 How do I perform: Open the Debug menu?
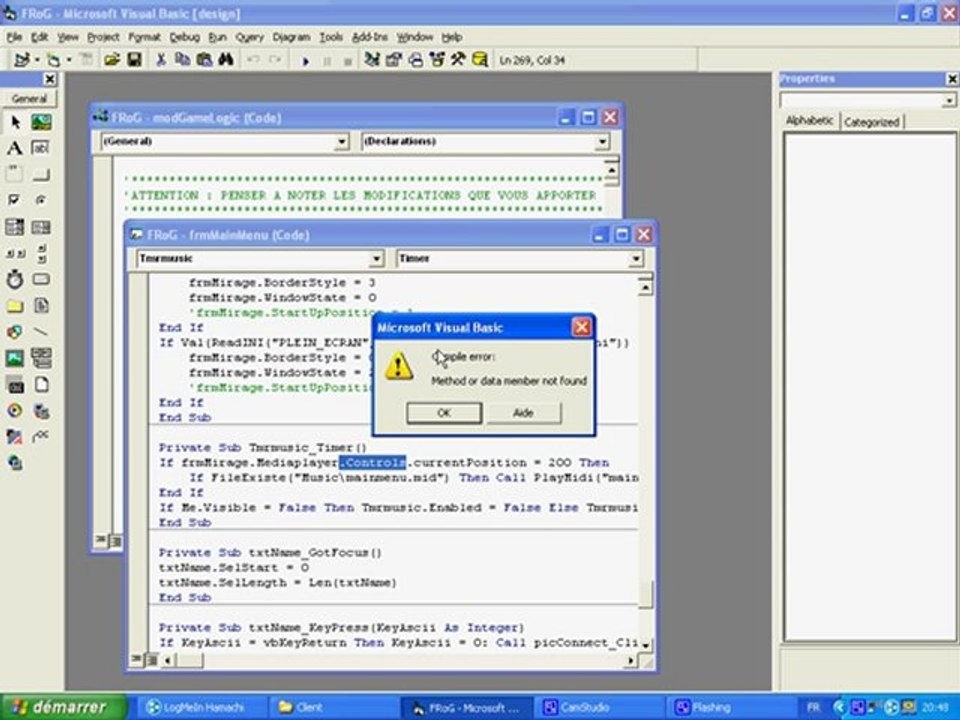(x=184, y=37)
